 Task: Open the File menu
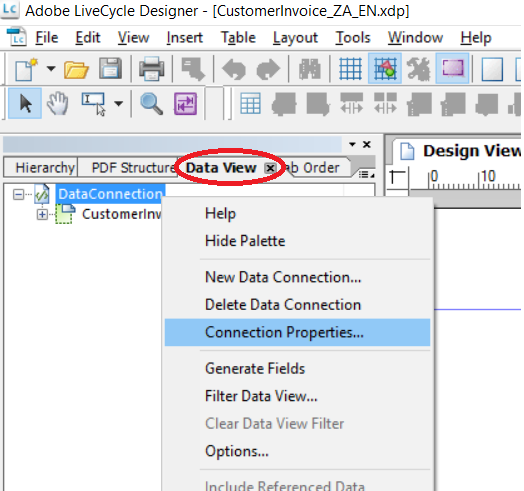coord(47,37)
